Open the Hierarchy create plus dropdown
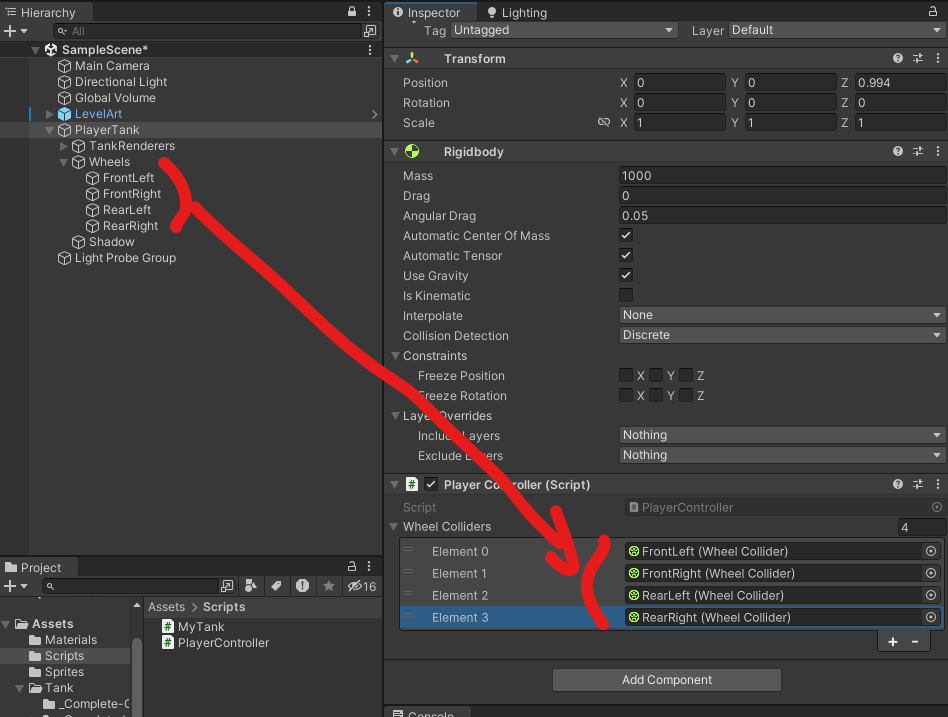This screenshot has width=948, height=717. 16,31
